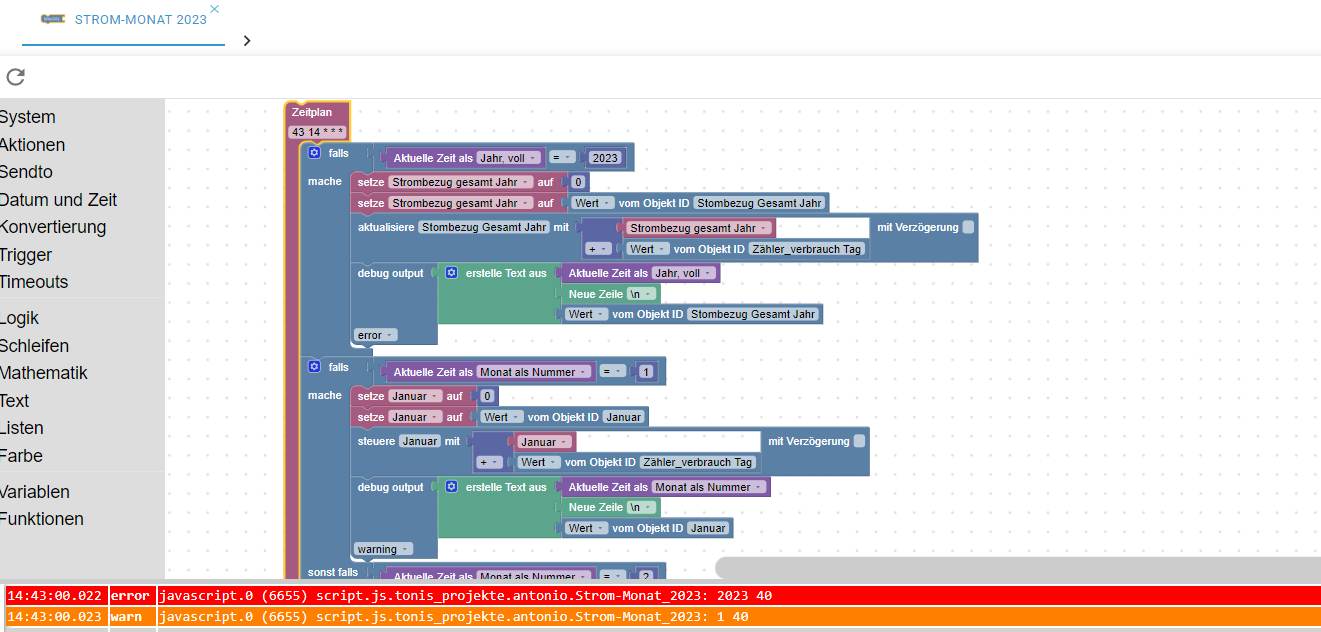Select Objekt ID 'Januar' in steuere block
This screenshot has height=632, width=1321.
(x=420, y=441)
